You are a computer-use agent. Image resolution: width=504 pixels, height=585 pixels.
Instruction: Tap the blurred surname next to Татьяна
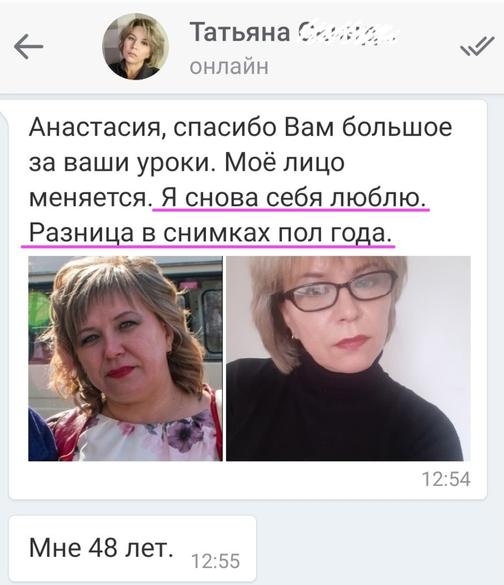coord(347,34)
